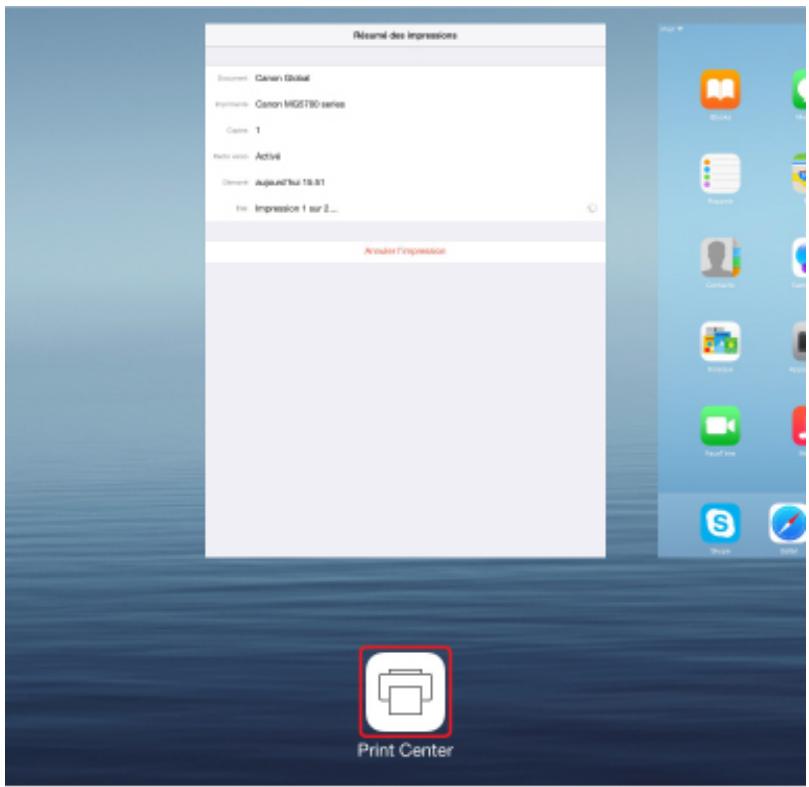Tap the iBooks app icon
Viewport: 809px width, 787px height.
720,89
